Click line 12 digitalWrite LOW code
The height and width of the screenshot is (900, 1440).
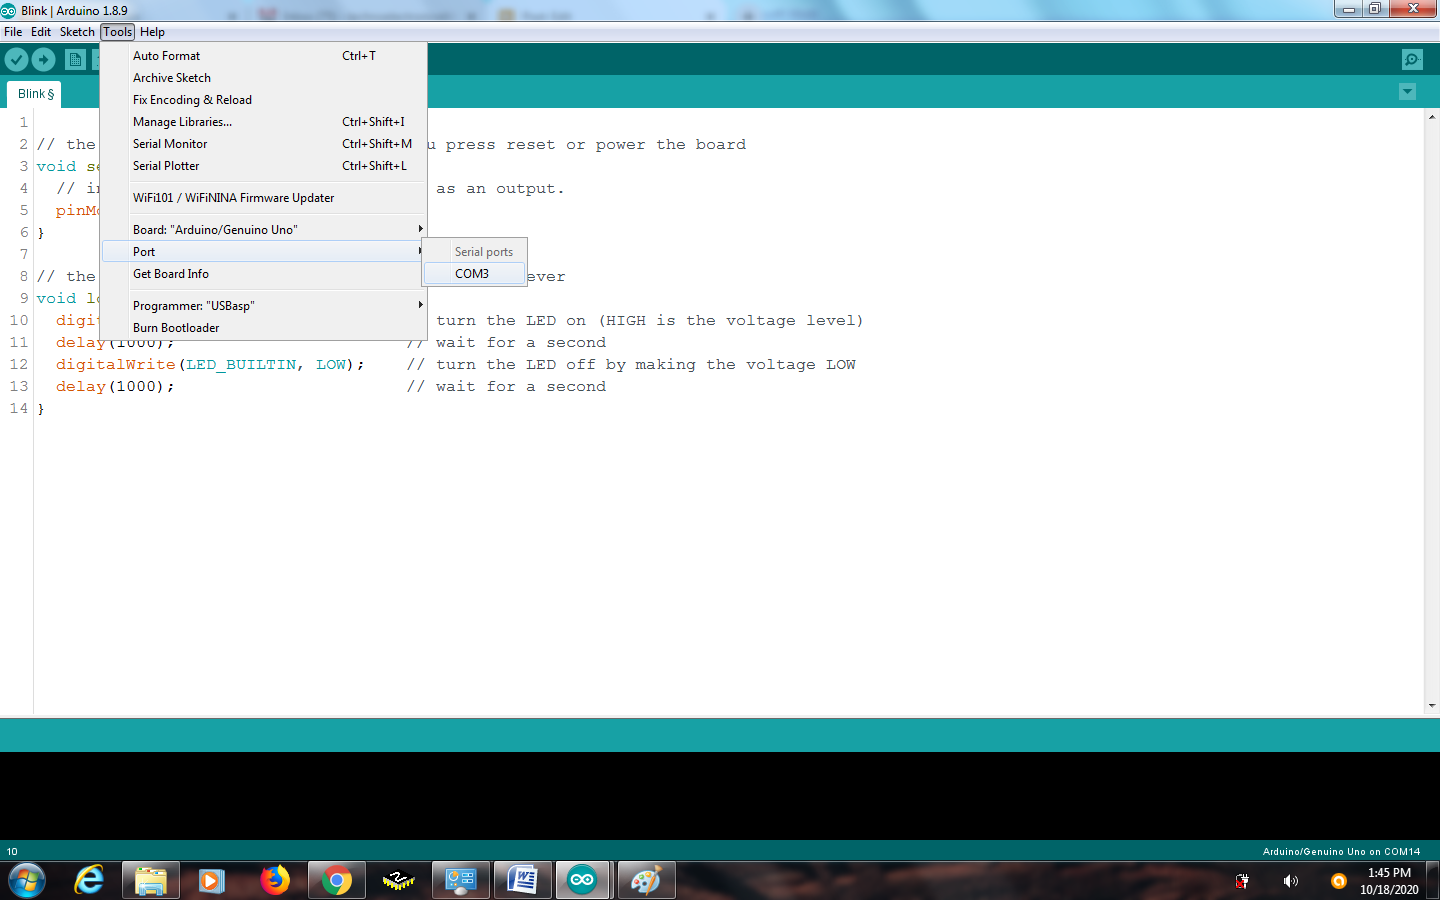[x=210, y=365]
